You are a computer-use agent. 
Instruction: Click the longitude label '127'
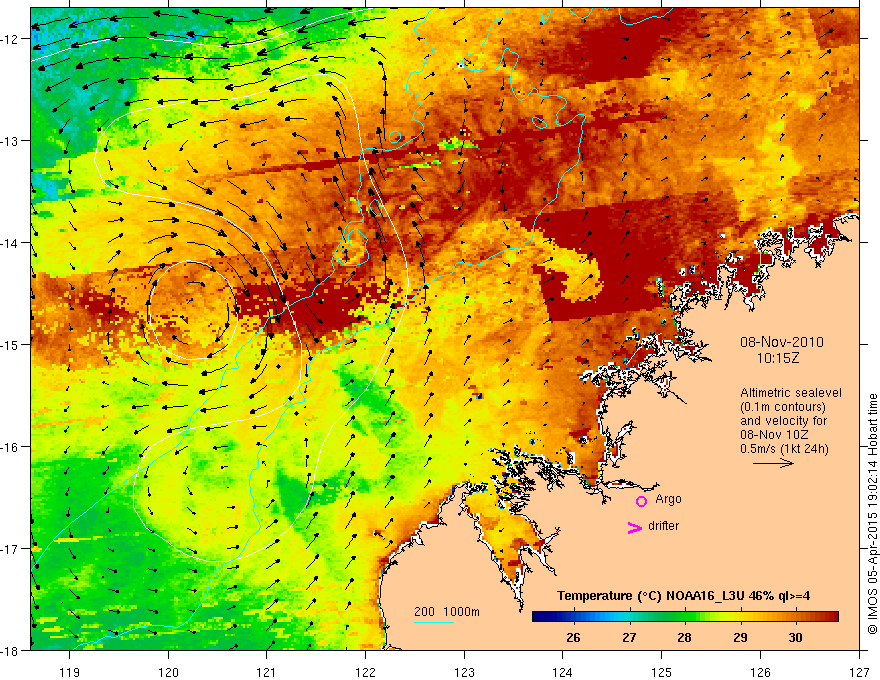click(859, 672)
